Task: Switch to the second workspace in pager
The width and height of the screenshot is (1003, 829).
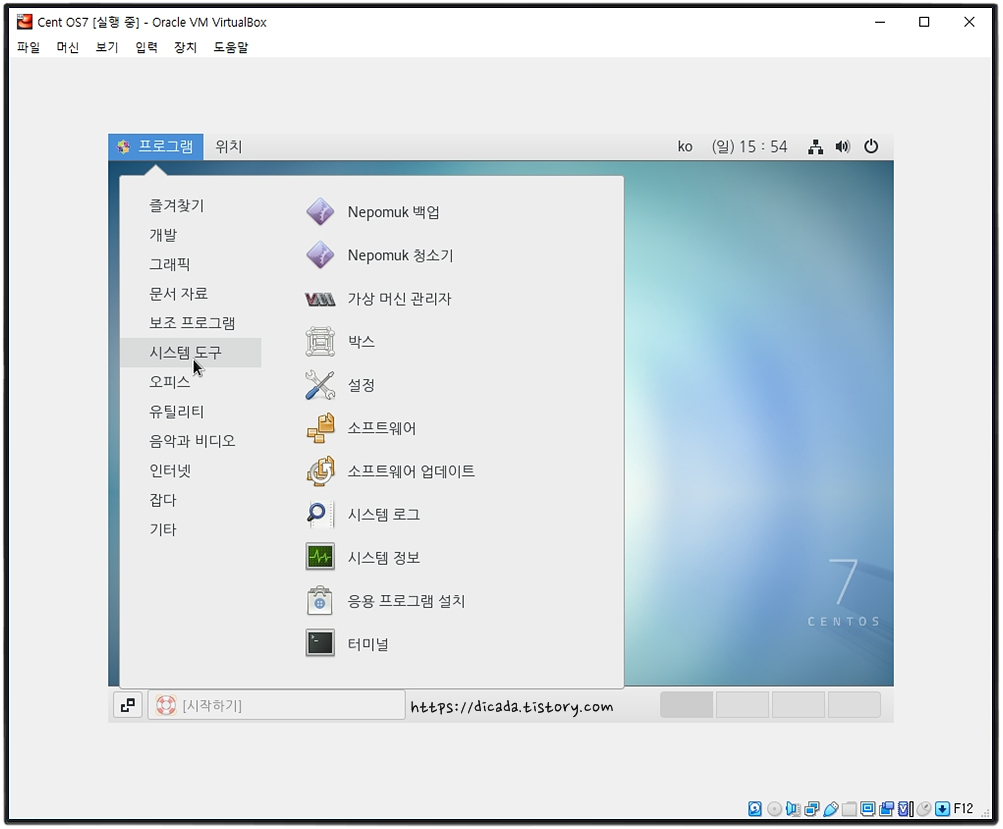Action: click(742, 705)
